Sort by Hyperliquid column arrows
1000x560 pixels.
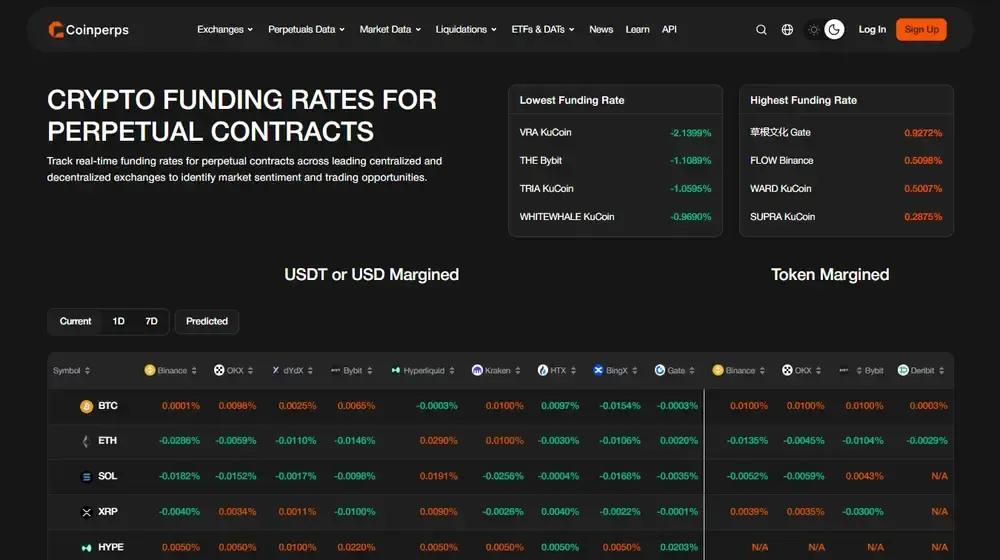click(452, 371)
